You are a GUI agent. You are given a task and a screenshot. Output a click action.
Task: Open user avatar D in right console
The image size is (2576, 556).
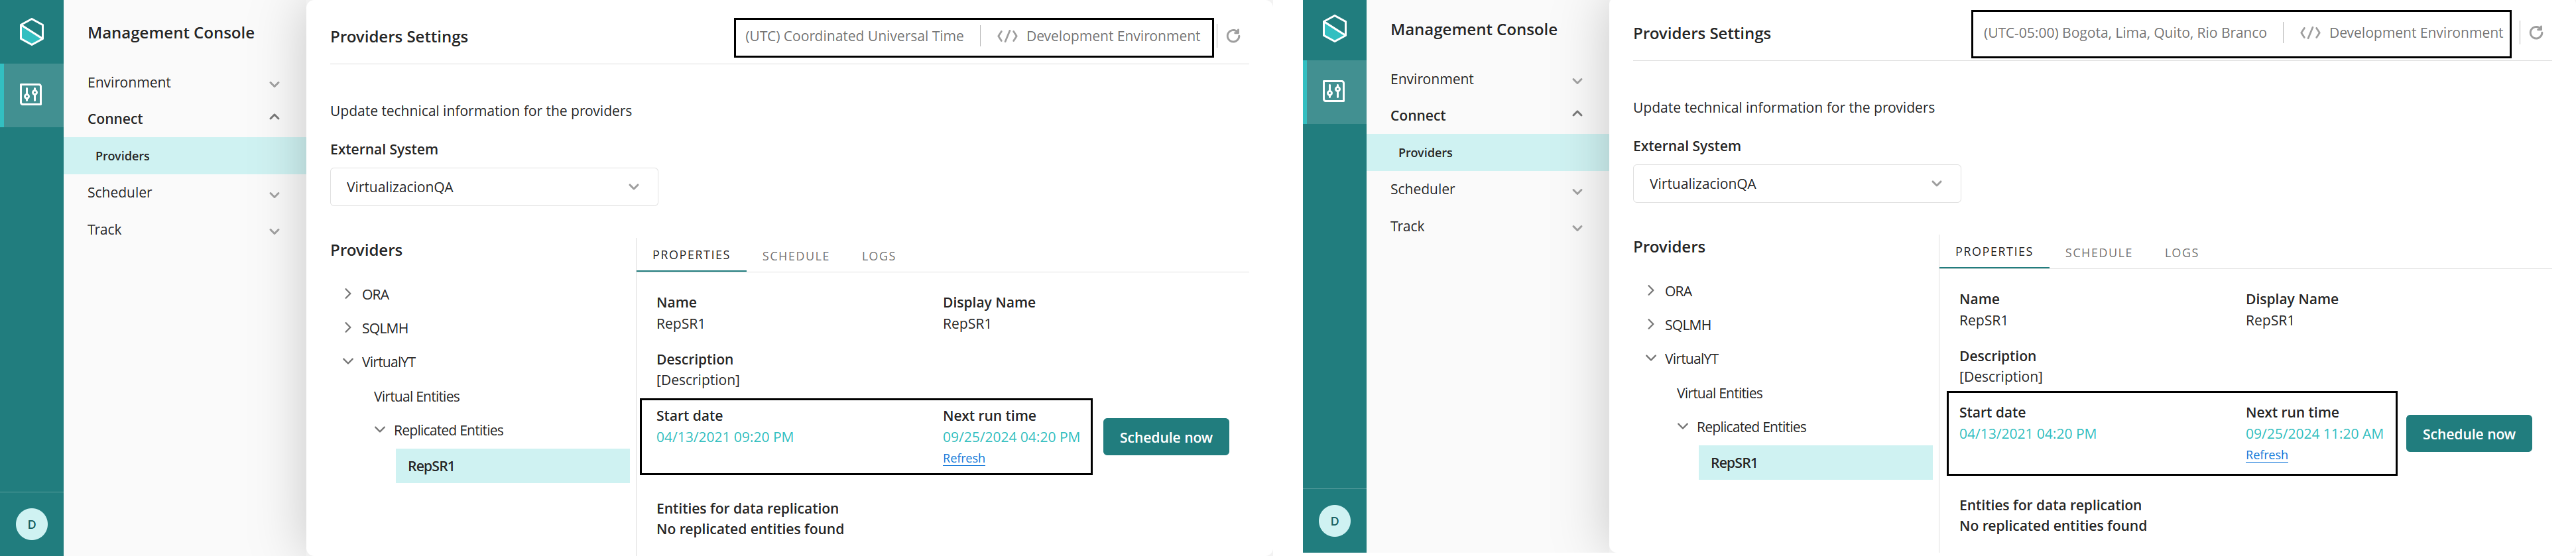coord(1335,521)
